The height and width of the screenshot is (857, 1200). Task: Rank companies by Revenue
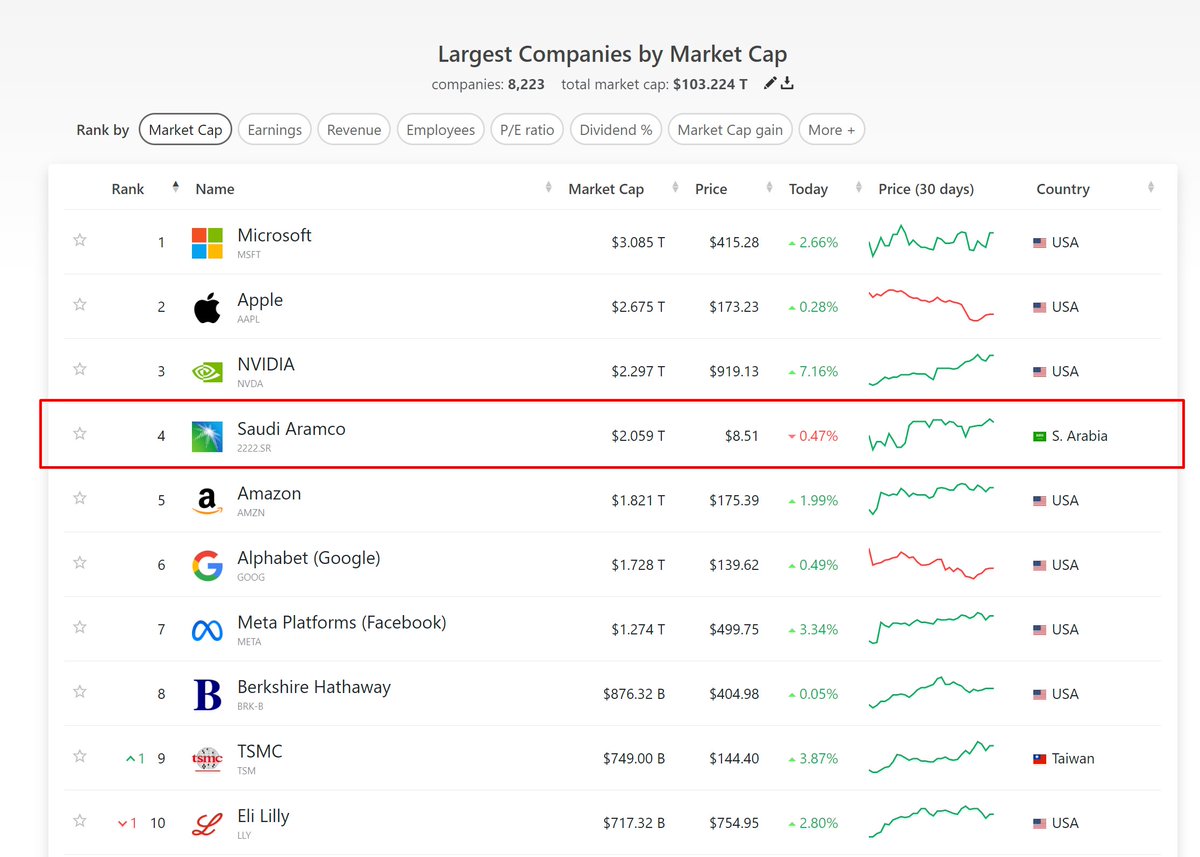pyautogui.click(x=354, y=130)
